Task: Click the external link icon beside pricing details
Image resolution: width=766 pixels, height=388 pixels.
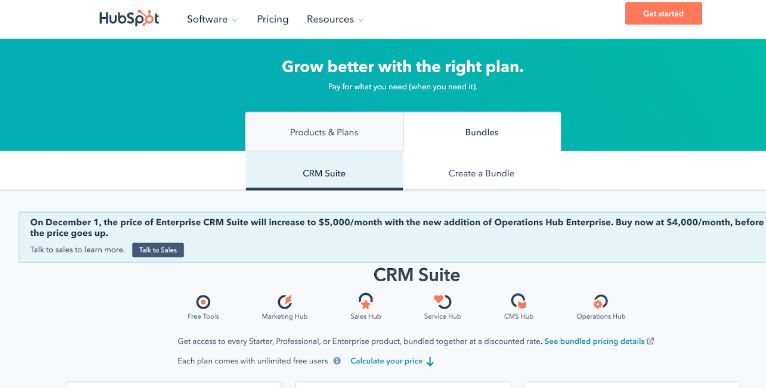Action: 651,341
